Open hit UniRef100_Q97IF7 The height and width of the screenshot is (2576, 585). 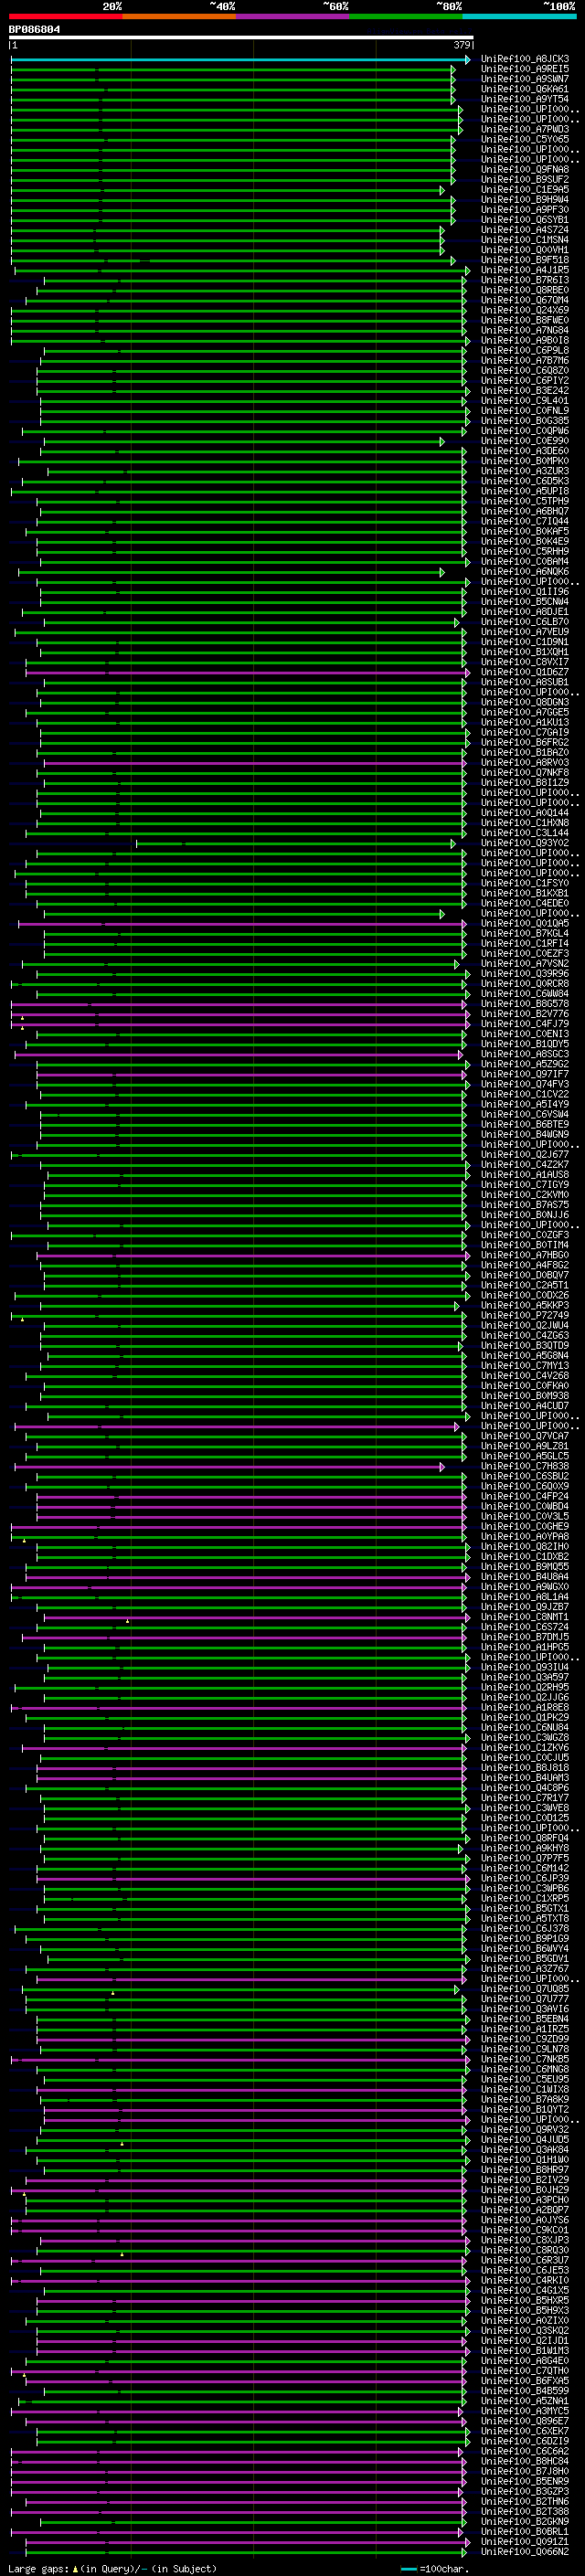point(525,1074)
